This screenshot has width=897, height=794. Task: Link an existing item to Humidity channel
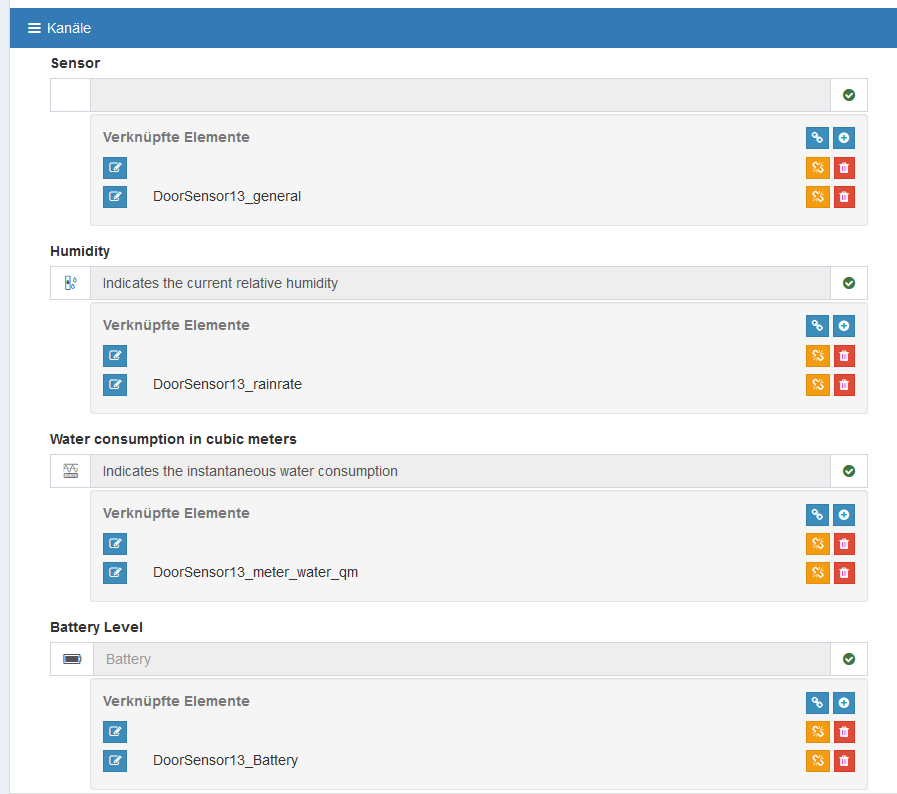tap(817, 326)
